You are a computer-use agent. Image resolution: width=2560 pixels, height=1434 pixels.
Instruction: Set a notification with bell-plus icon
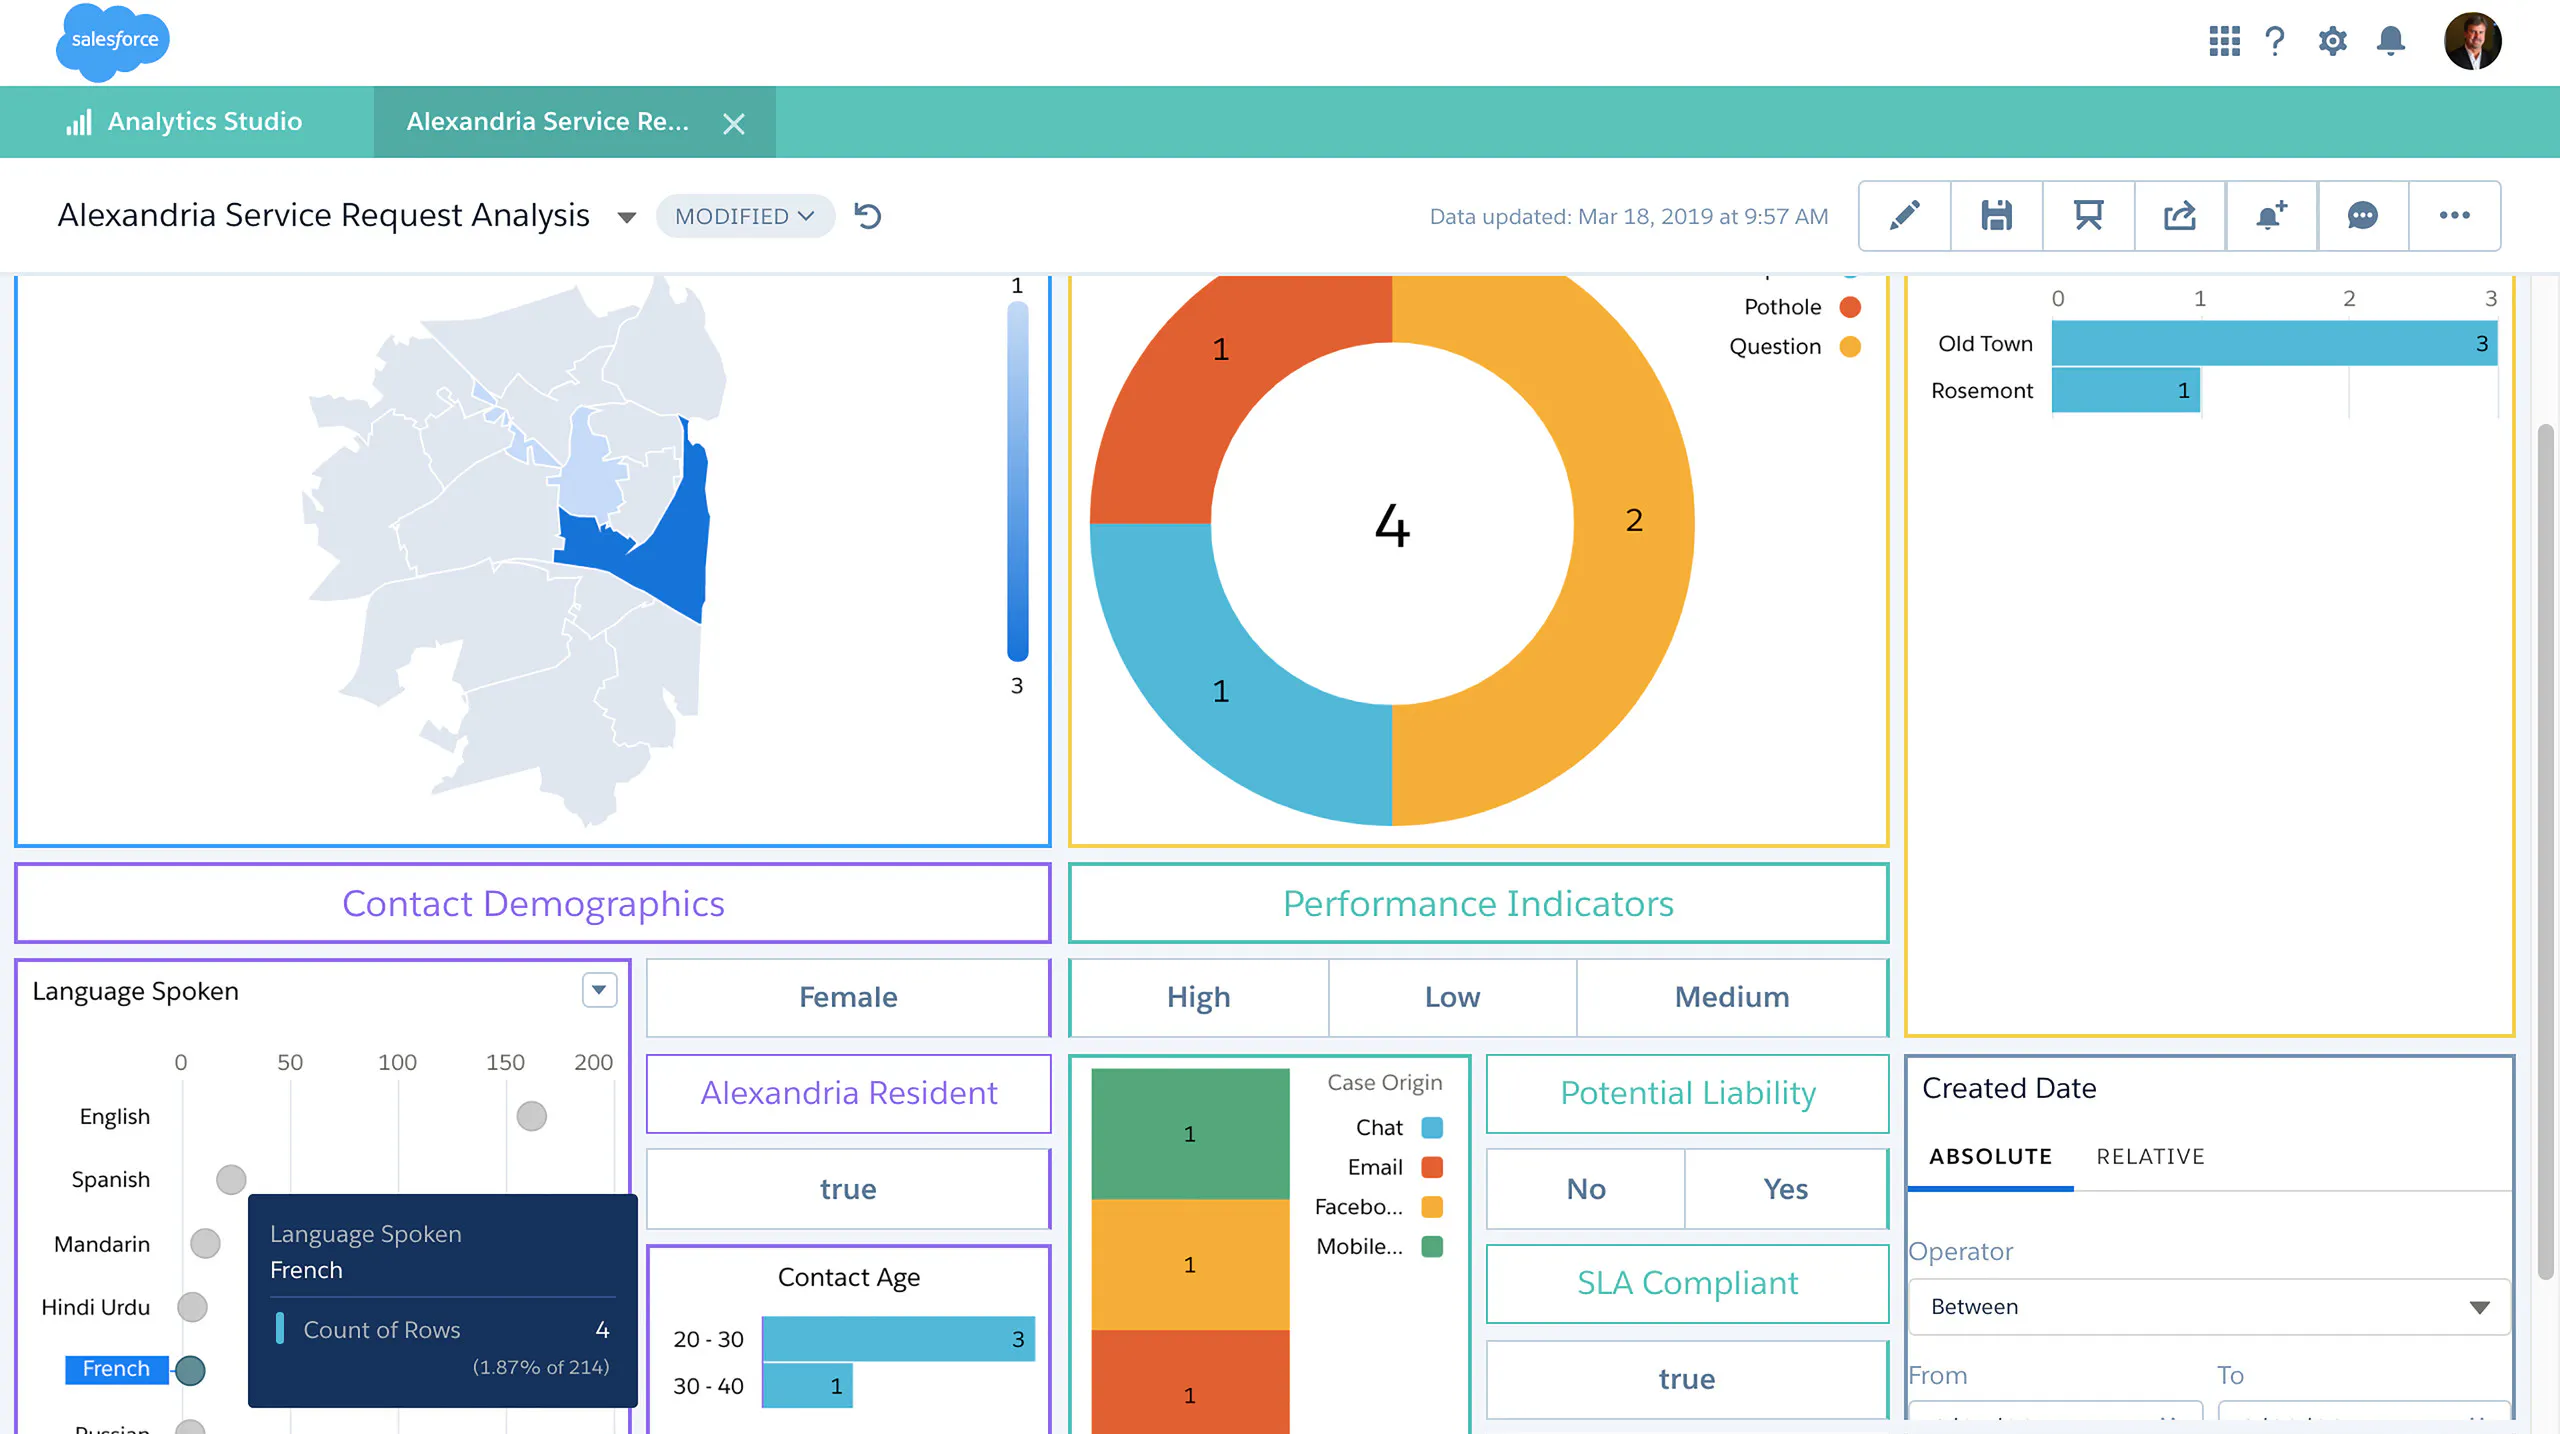tap(2271, 215)
